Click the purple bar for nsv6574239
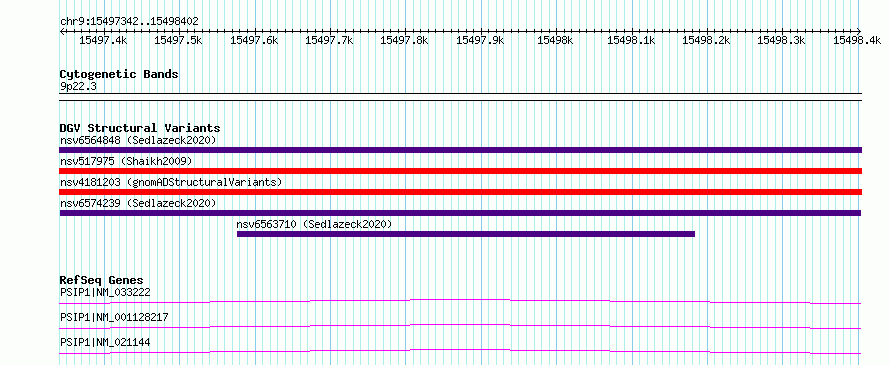Image resolution: width=890 pixels, height=365 pixels. tap(460, 213)
